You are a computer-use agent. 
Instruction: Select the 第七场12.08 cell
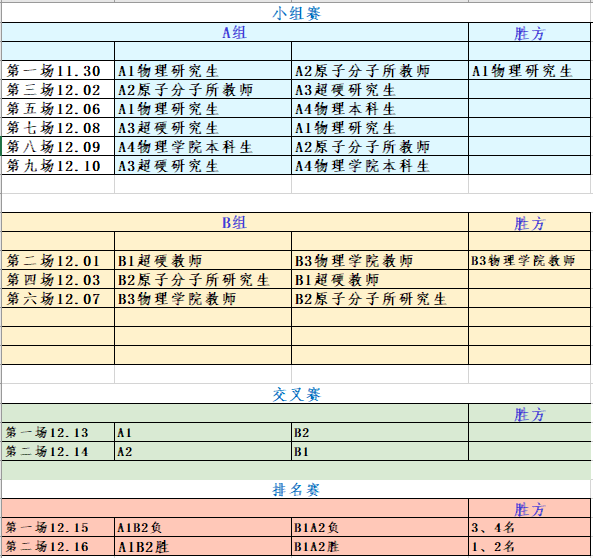coord(58,127)
